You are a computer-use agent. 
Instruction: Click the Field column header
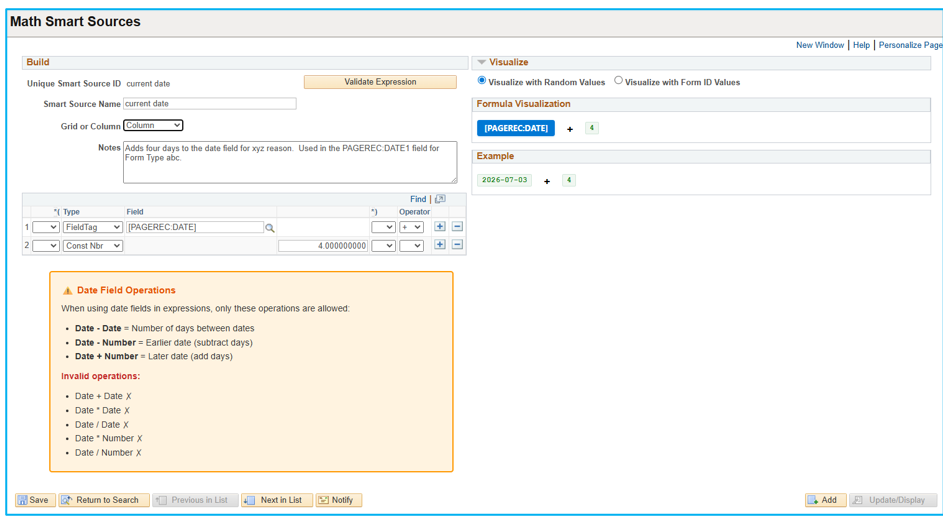point(135,212)
